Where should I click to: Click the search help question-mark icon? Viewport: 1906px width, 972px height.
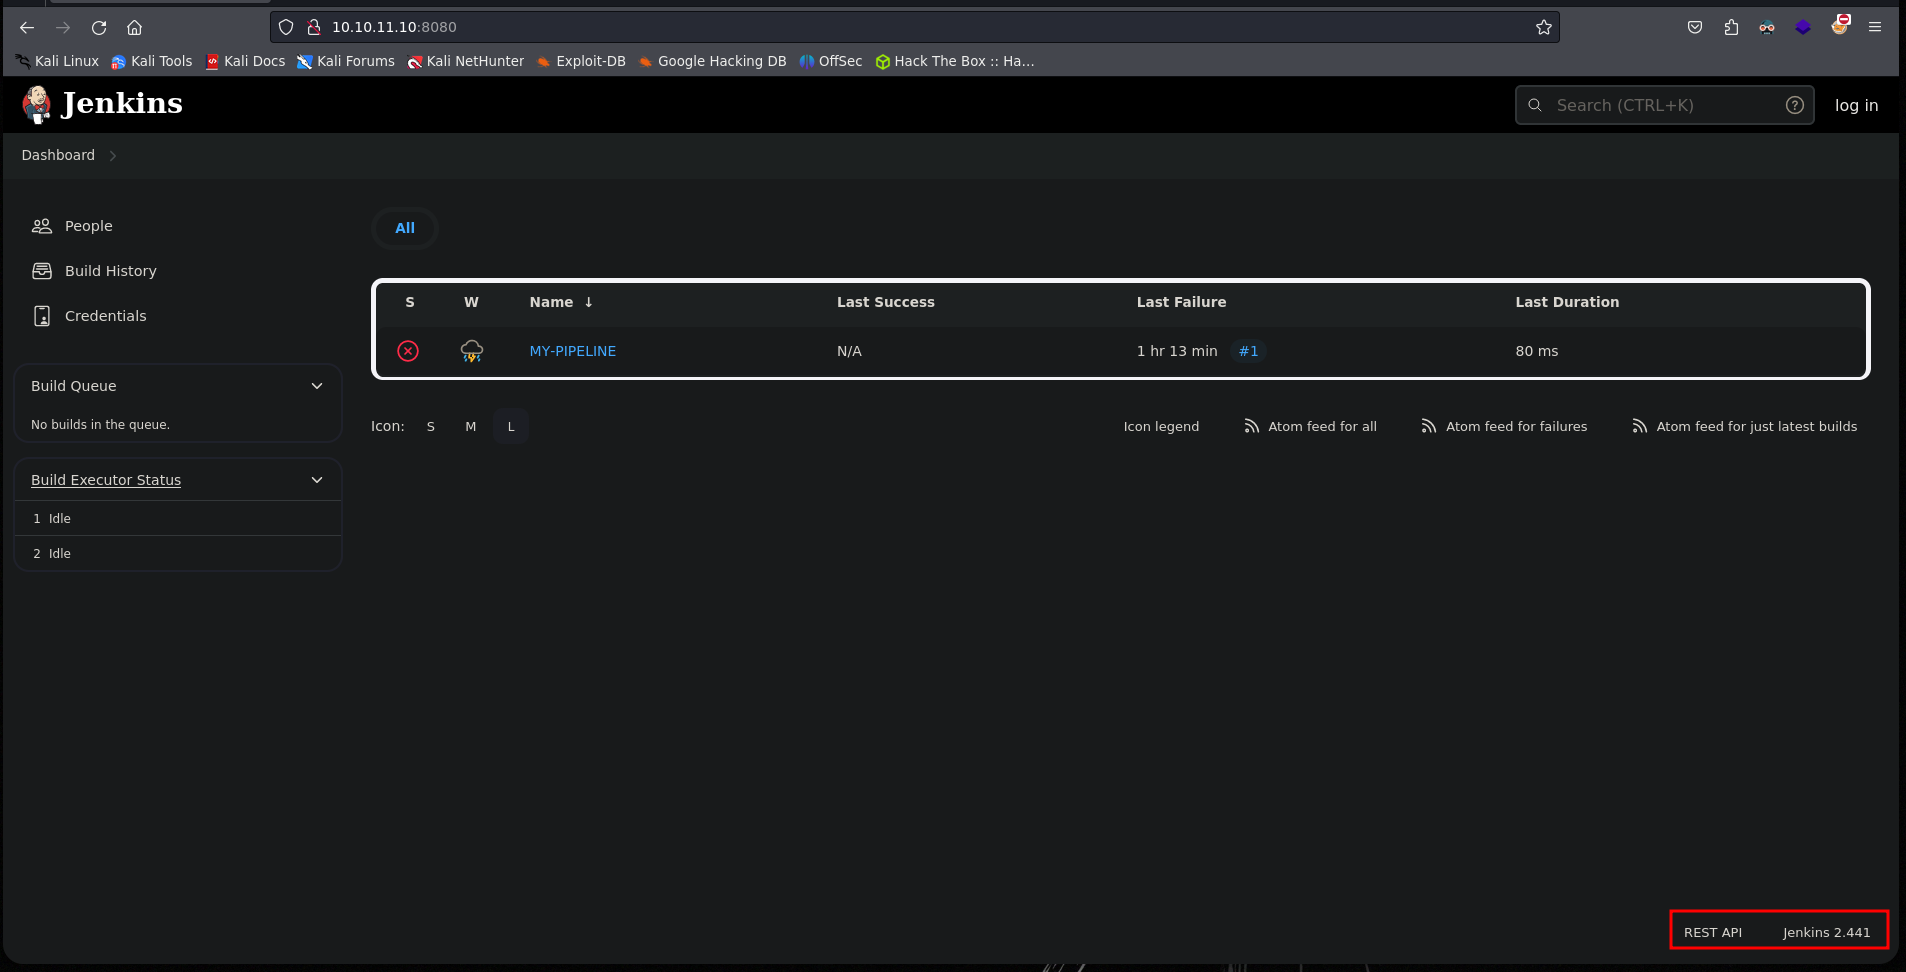(x=1794, y=105)
